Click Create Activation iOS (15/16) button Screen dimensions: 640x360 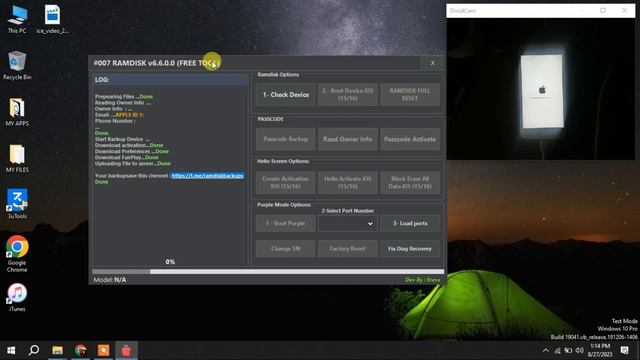pyautogui.click(x=286, y=182)
